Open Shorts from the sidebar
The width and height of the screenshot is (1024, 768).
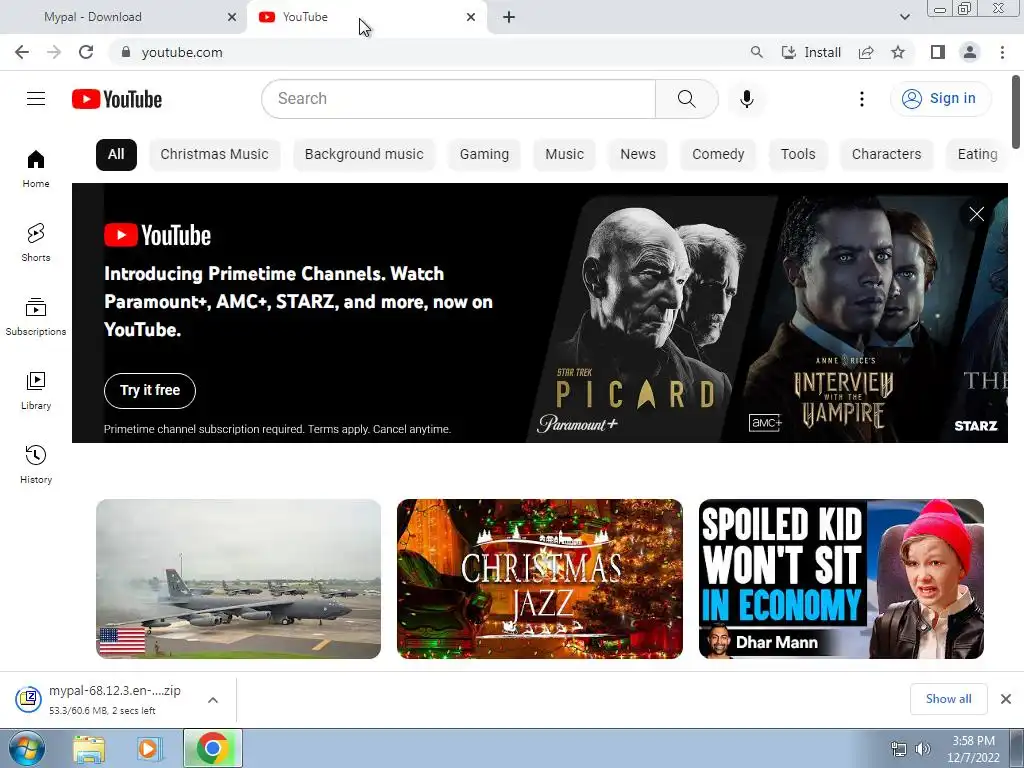coord(36,243)
